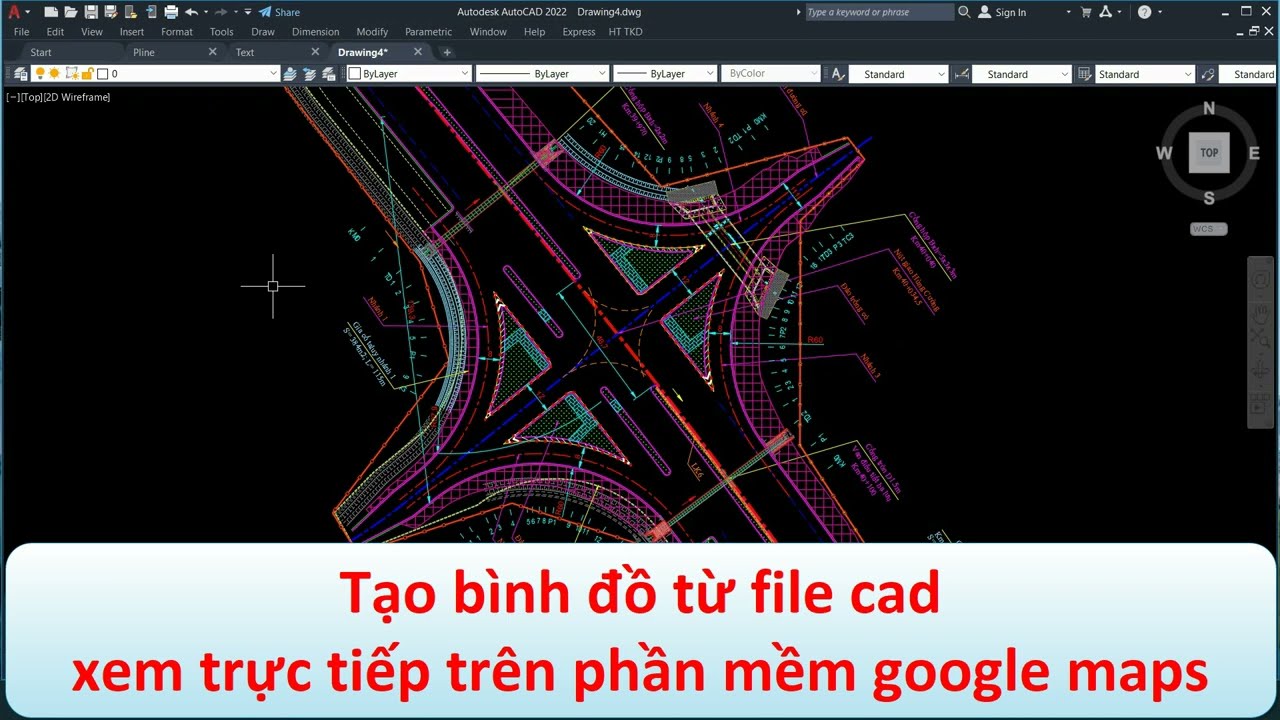1280x720 pixels.
Task: Click the ShowMotion icon in navigation bar
Action: coord(1262,404)
